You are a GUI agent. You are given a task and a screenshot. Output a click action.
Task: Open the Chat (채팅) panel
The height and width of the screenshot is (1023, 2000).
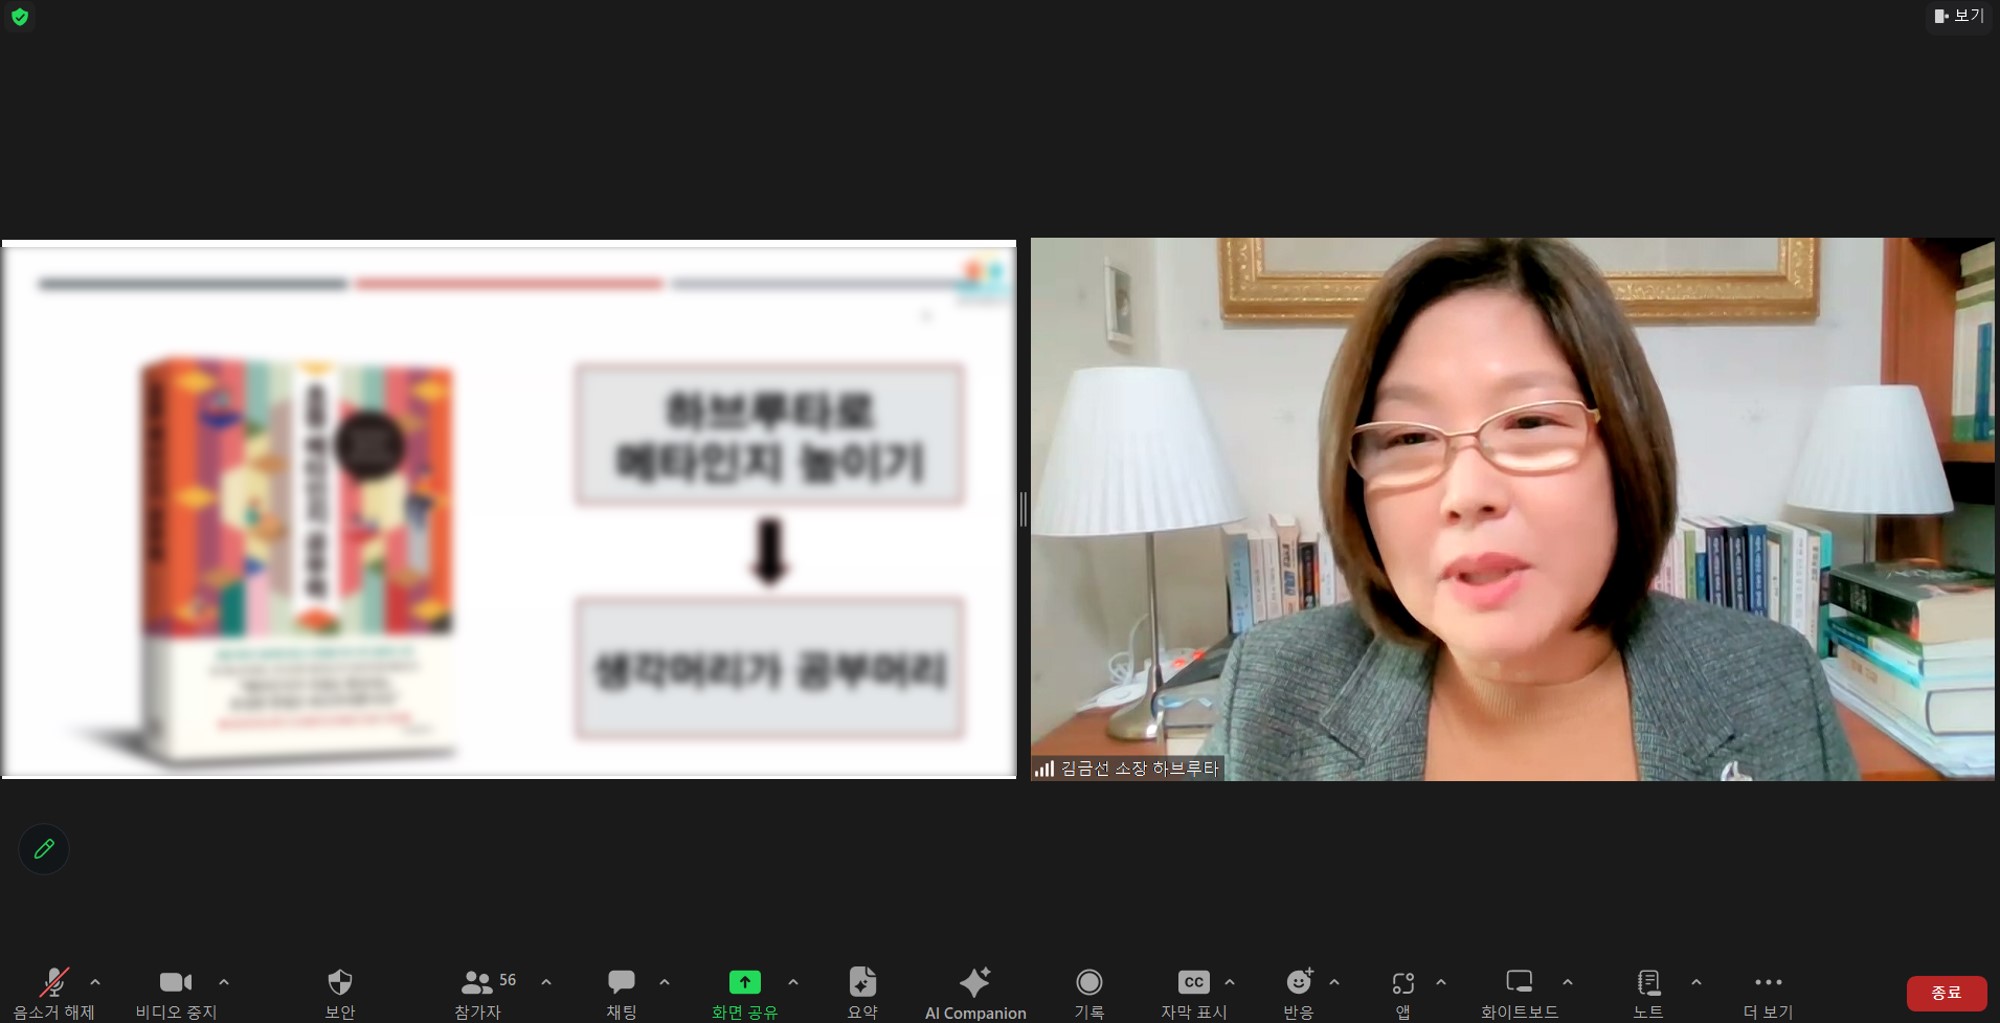[621, 992]
